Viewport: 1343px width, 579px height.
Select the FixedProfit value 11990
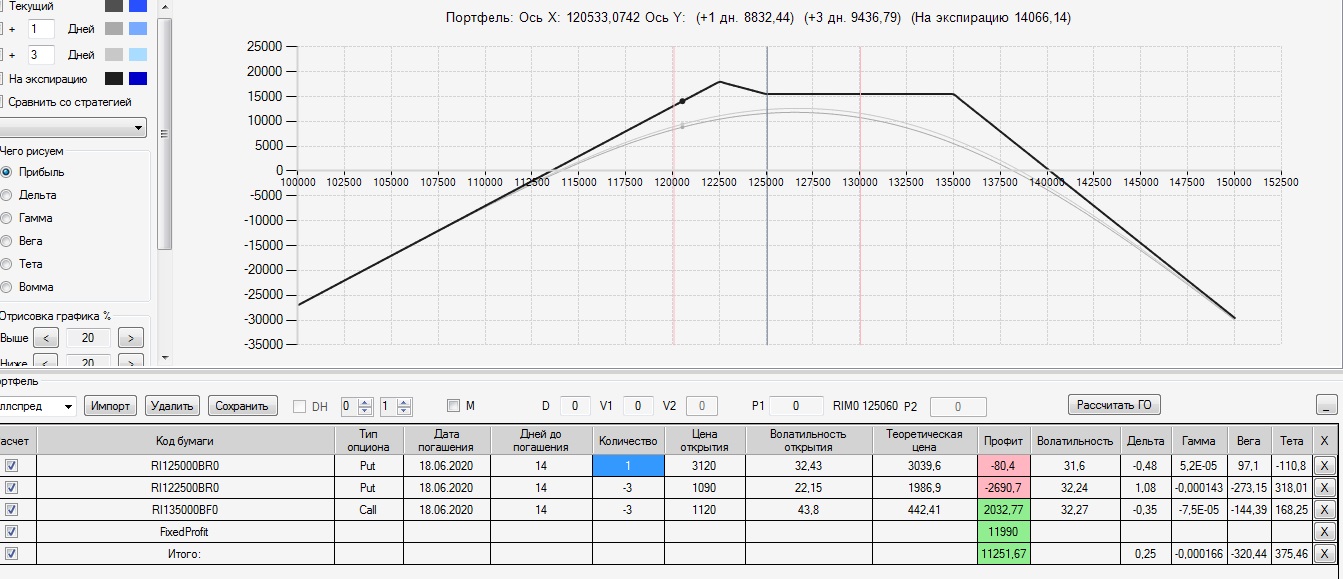[1003, 531]
